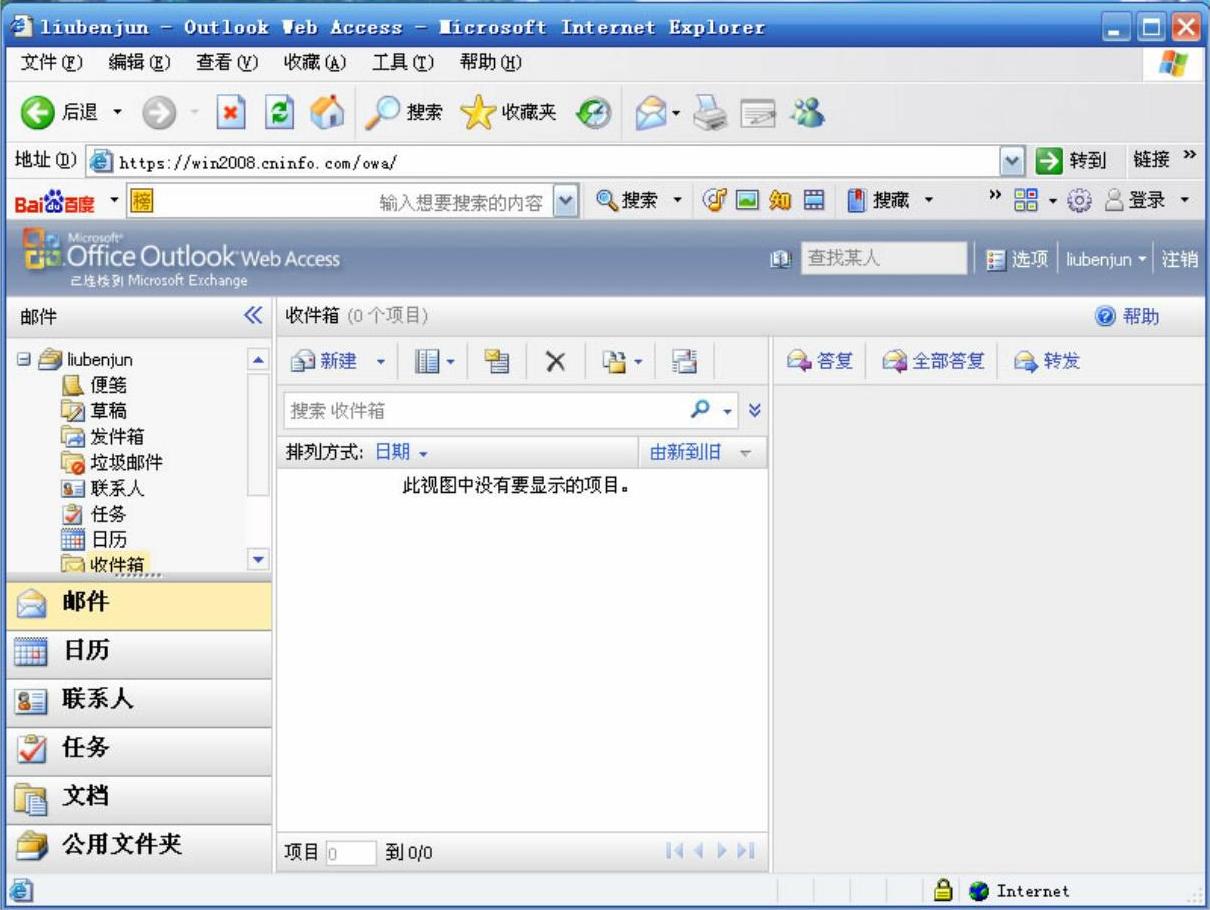Click 答复 to reply
Screen dimensions: 1210x910
pyautogui.click(x=820, y=361)
